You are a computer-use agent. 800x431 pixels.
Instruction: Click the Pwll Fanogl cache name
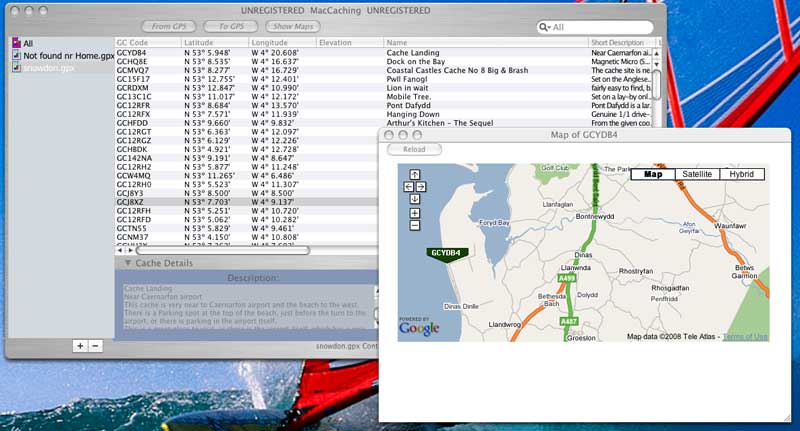pyautogui.click(x=407, y=79)
